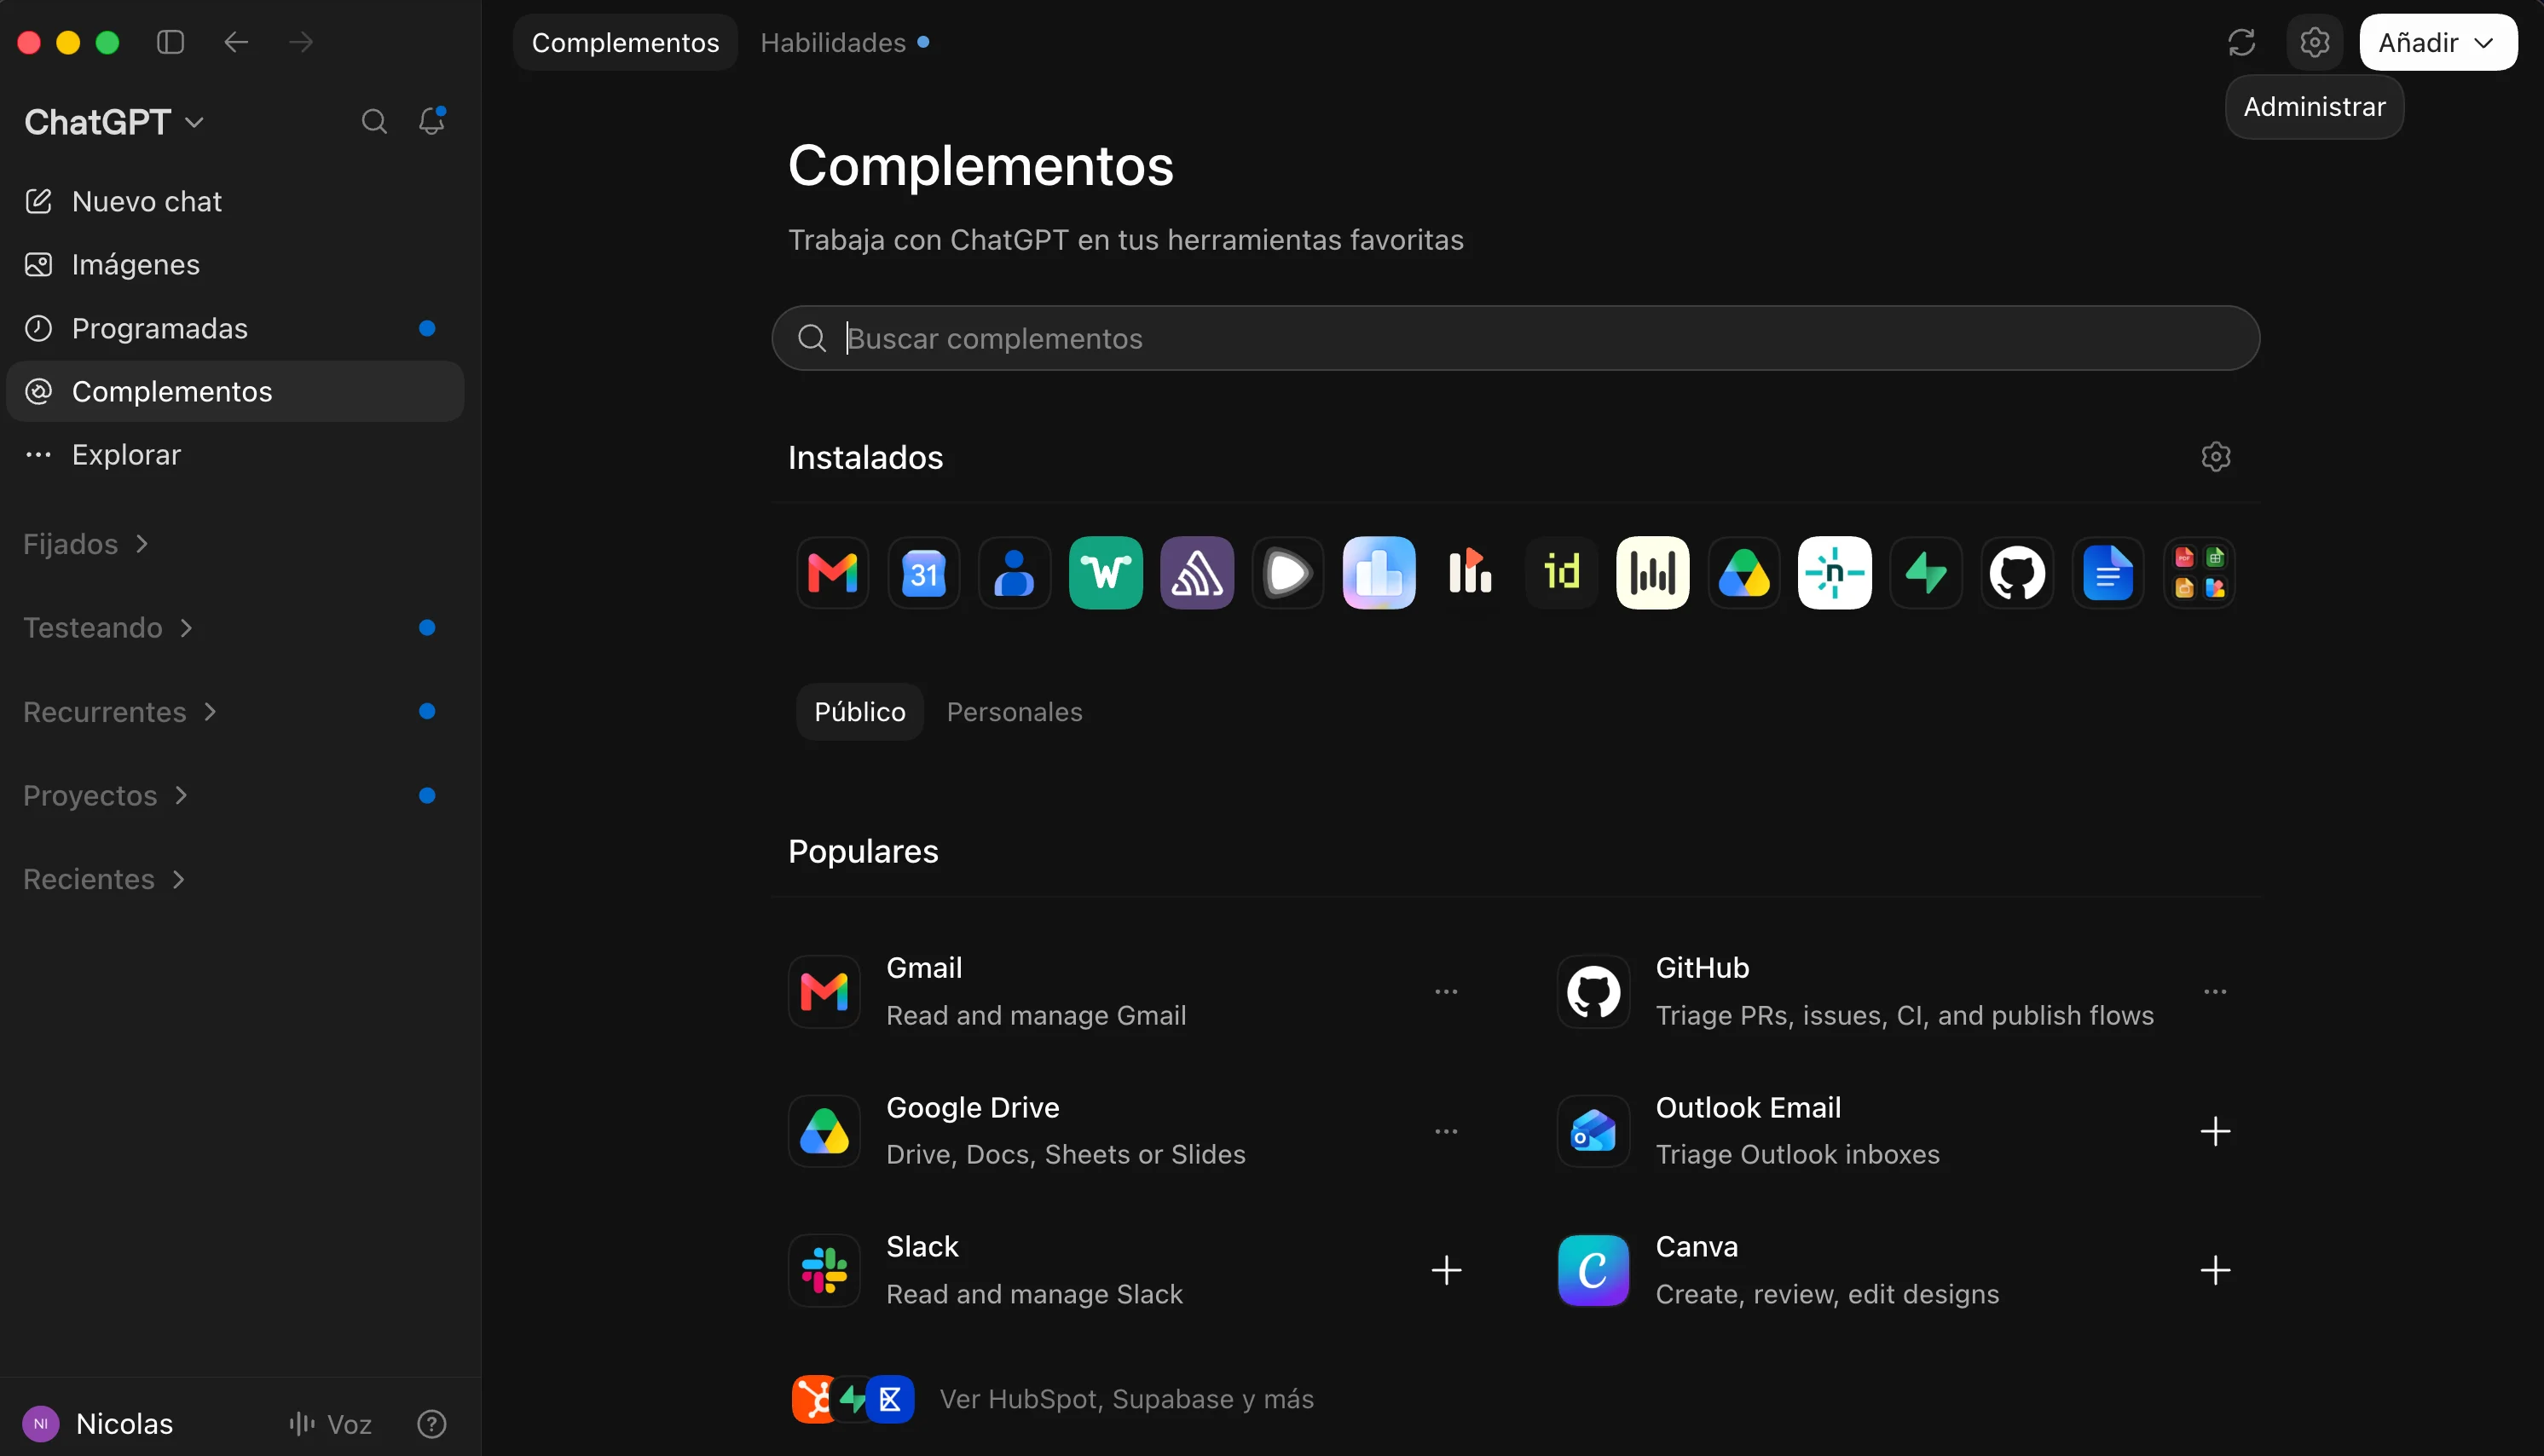Viewport: 2544px width, 1456px height.
Task: Open the notifications bell
Action: [x=432, y=121]
